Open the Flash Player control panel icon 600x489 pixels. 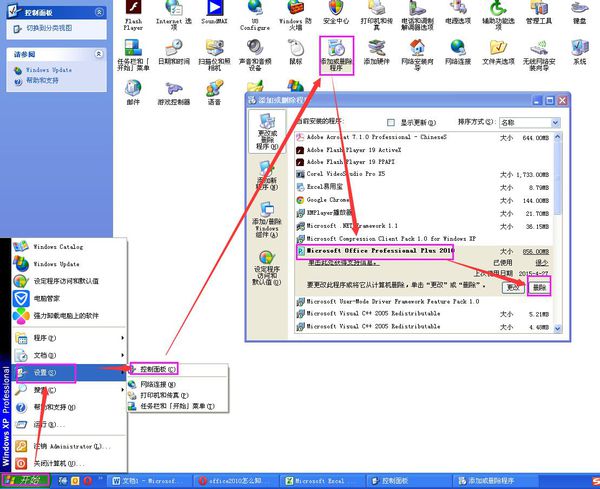point(133,15)
